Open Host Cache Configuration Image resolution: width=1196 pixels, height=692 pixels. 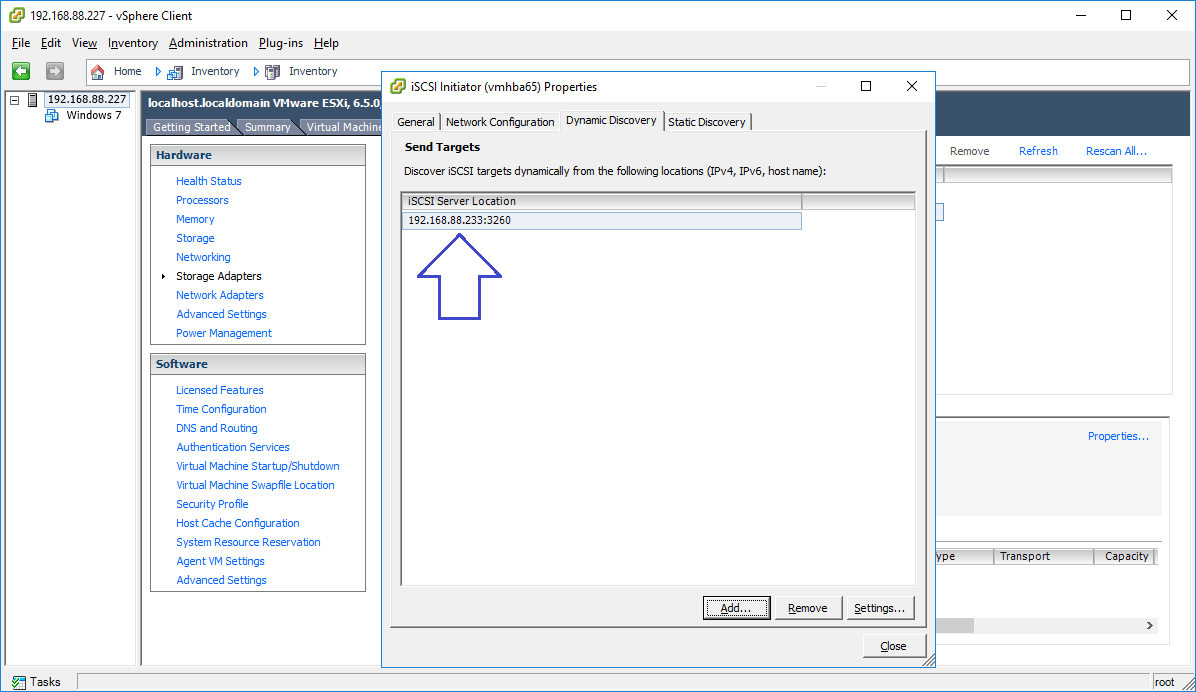pyautogui.click(x=237, y=523)
